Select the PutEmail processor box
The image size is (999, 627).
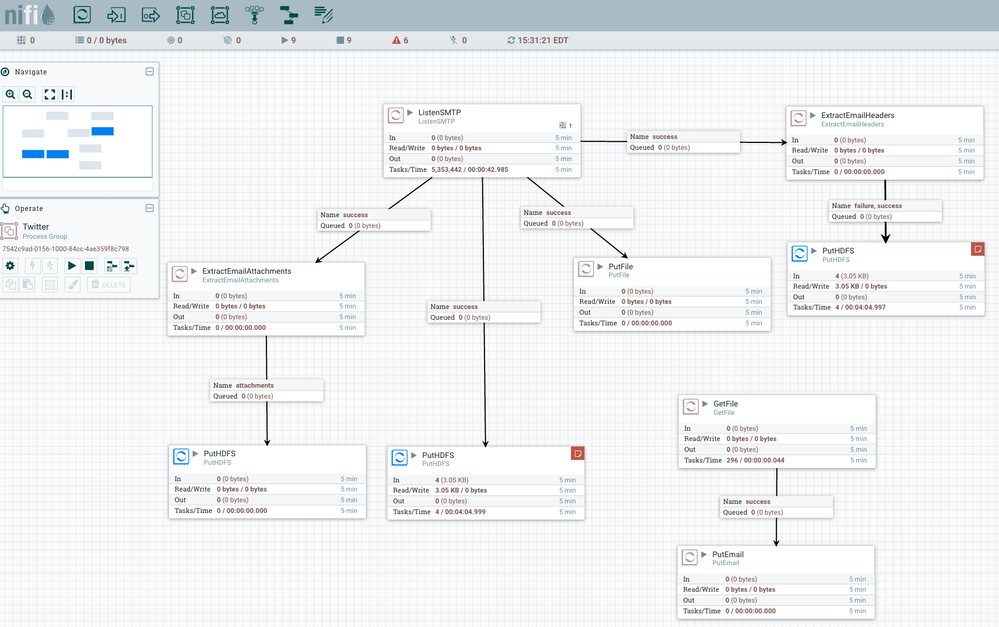[x=776, y=582]
